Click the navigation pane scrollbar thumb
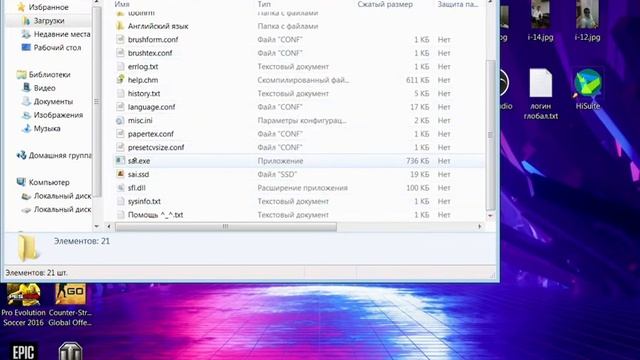Image resolution: width=640 pixels, height=360 pixels. tap(97, 102)
